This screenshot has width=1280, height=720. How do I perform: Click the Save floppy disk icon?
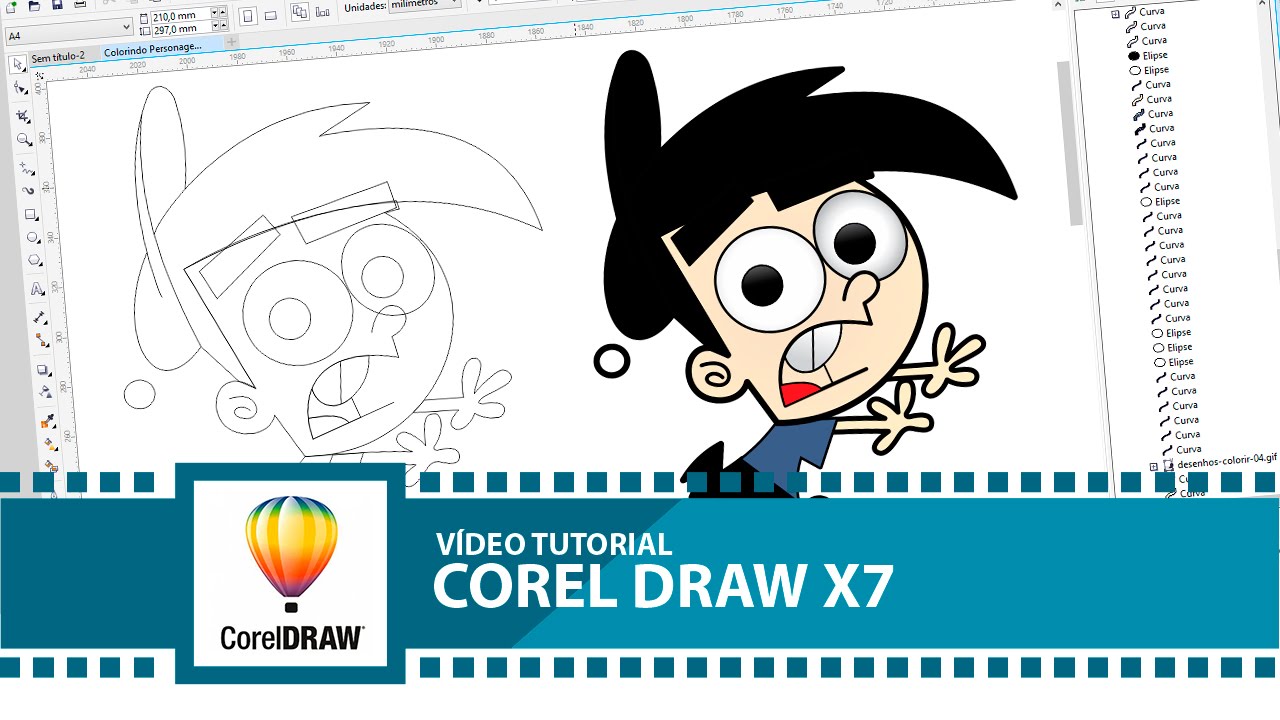57,5
